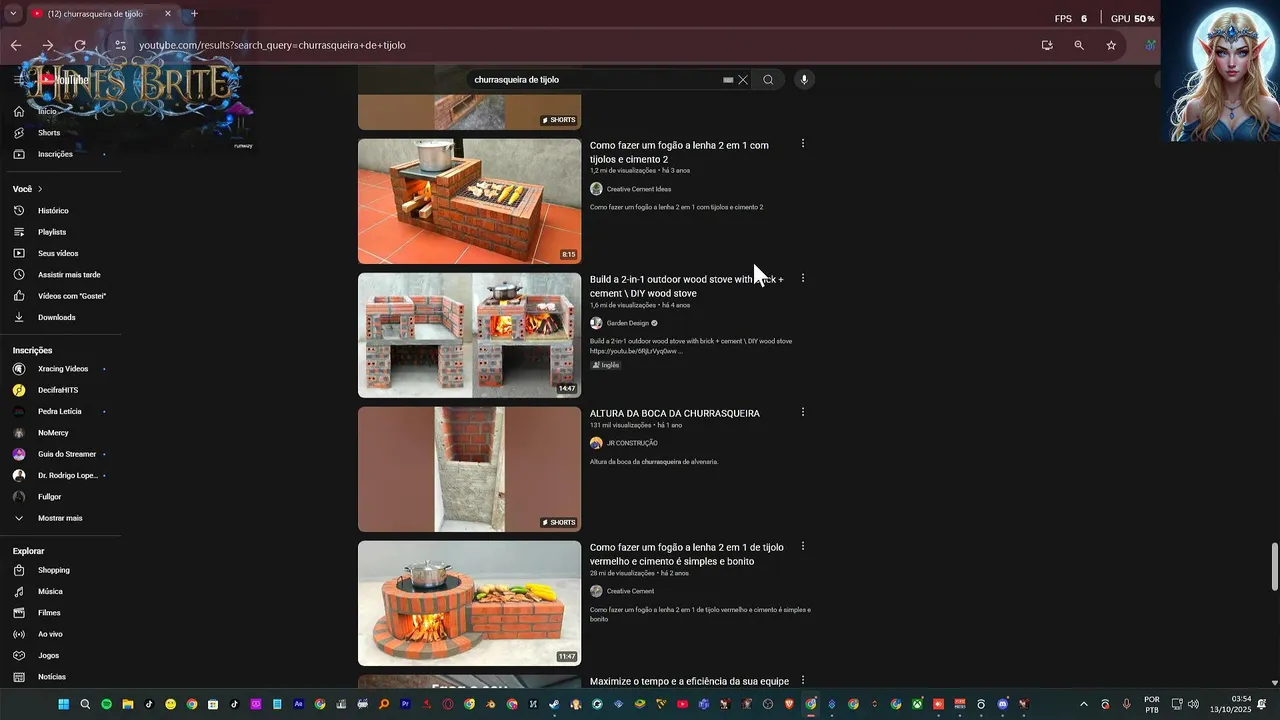This screenshot has height=720, width=1280.
Task: Open options menu for "Build a 2-in-1 outdoor wood stove"
Action: (x=802, y=278)
